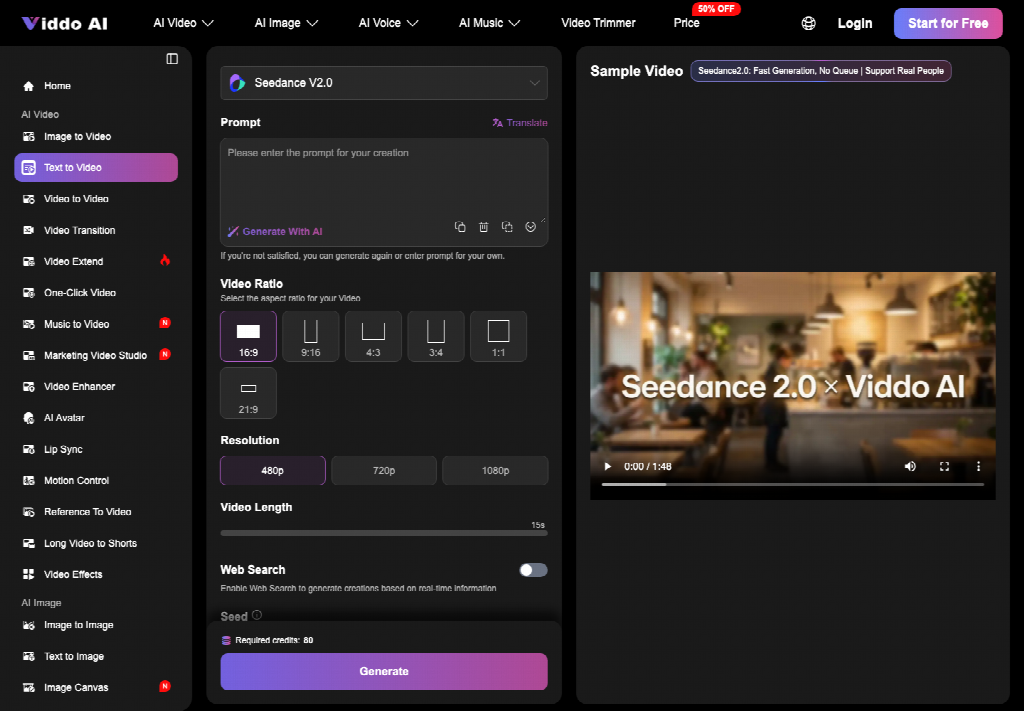The image size is (1024, 711).
Task: Enable the Web Search toggle
Action: click(x=534, y=570)
